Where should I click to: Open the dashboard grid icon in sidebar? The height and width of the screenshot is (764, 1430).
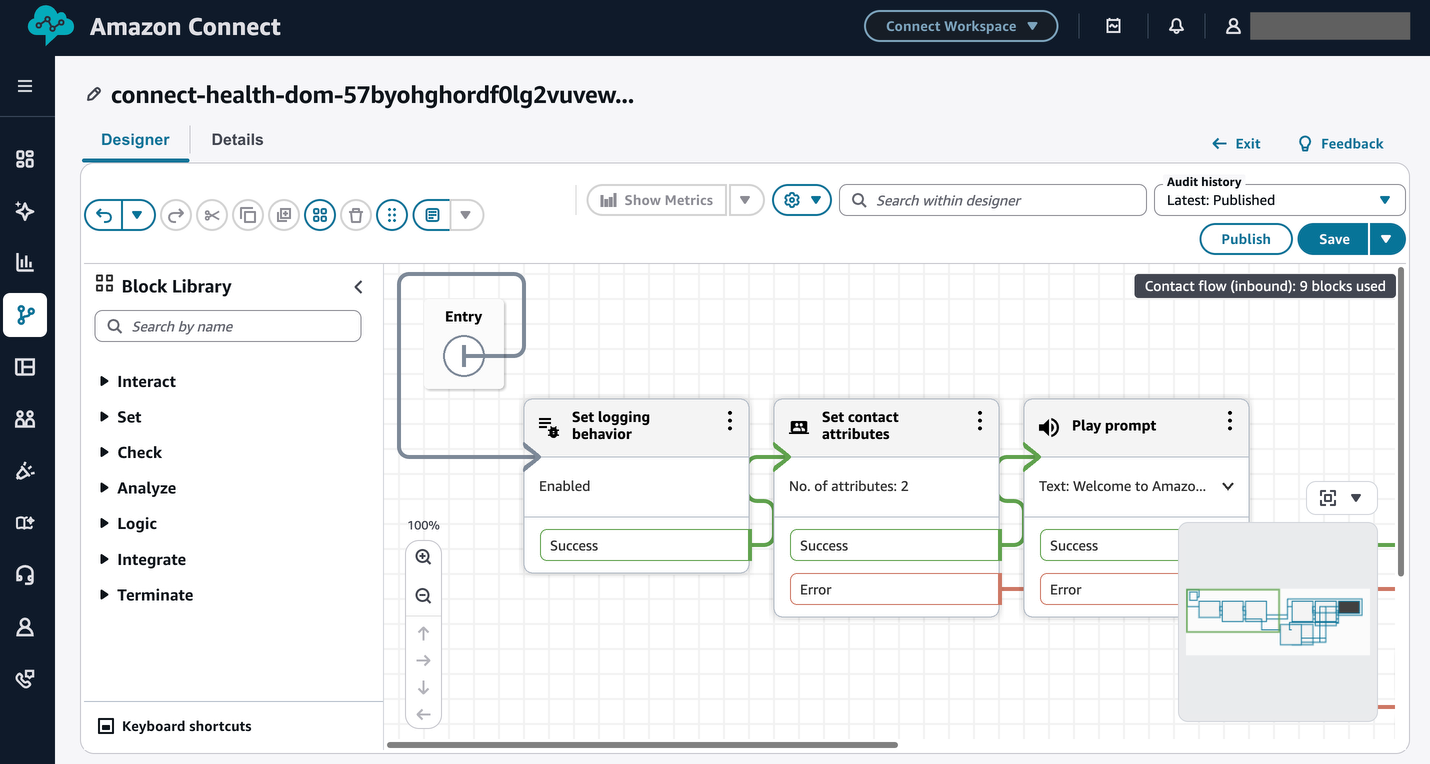[25, 159]
